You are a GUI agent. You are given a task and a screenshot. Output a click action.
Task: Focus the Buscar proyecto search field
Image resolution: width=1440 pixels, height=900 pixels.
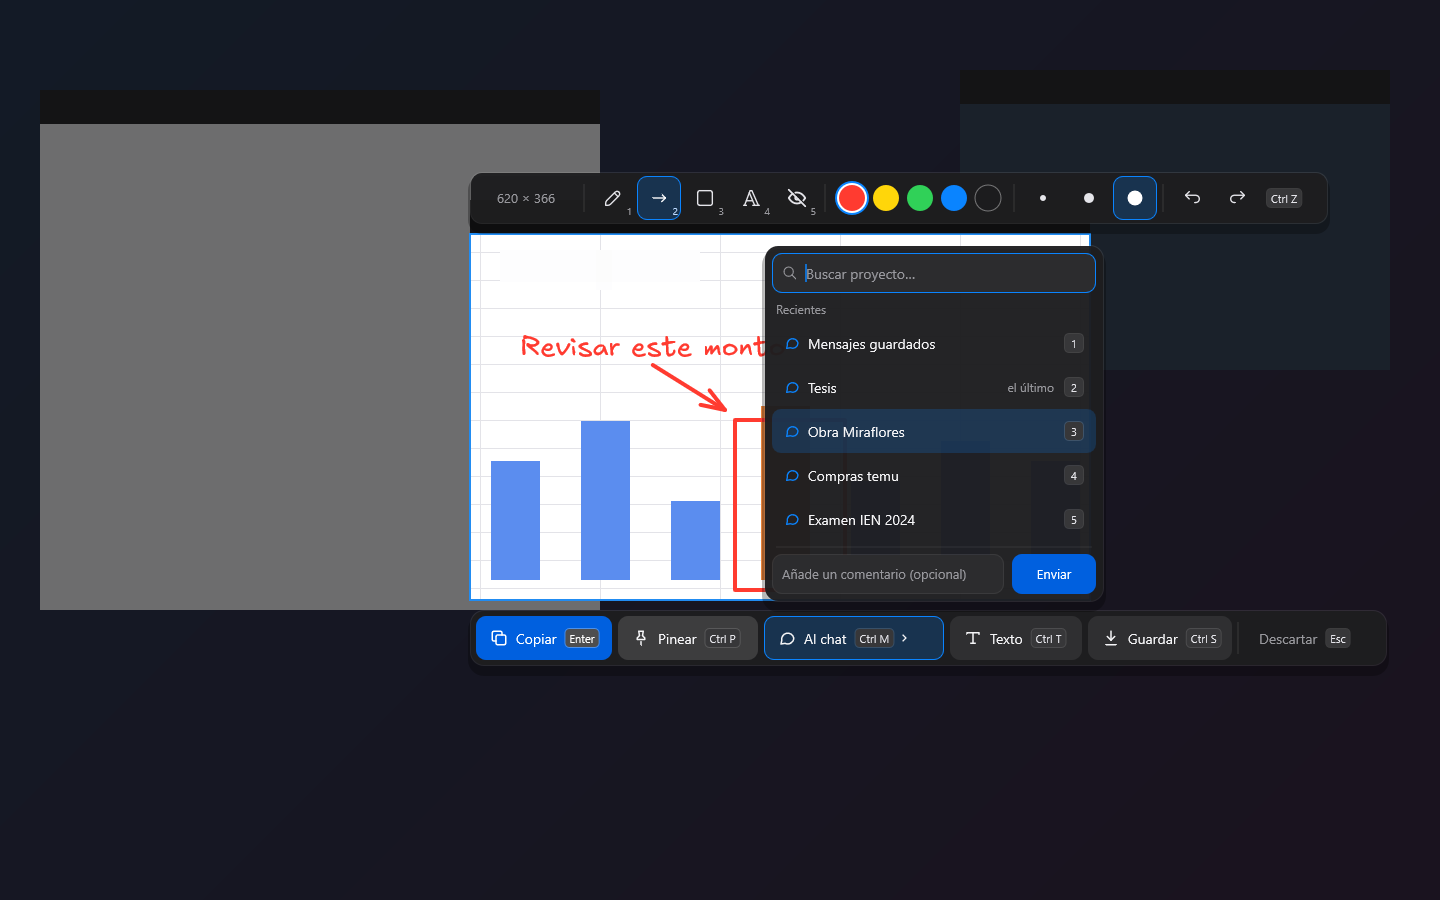tap(934, 273)
